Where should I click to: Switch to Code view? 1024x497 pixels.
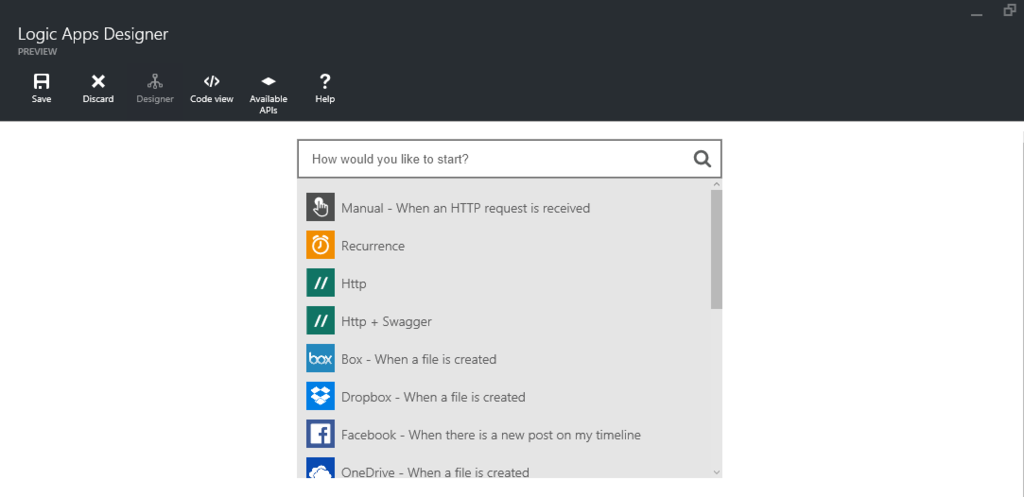click(x=212, y=82)
